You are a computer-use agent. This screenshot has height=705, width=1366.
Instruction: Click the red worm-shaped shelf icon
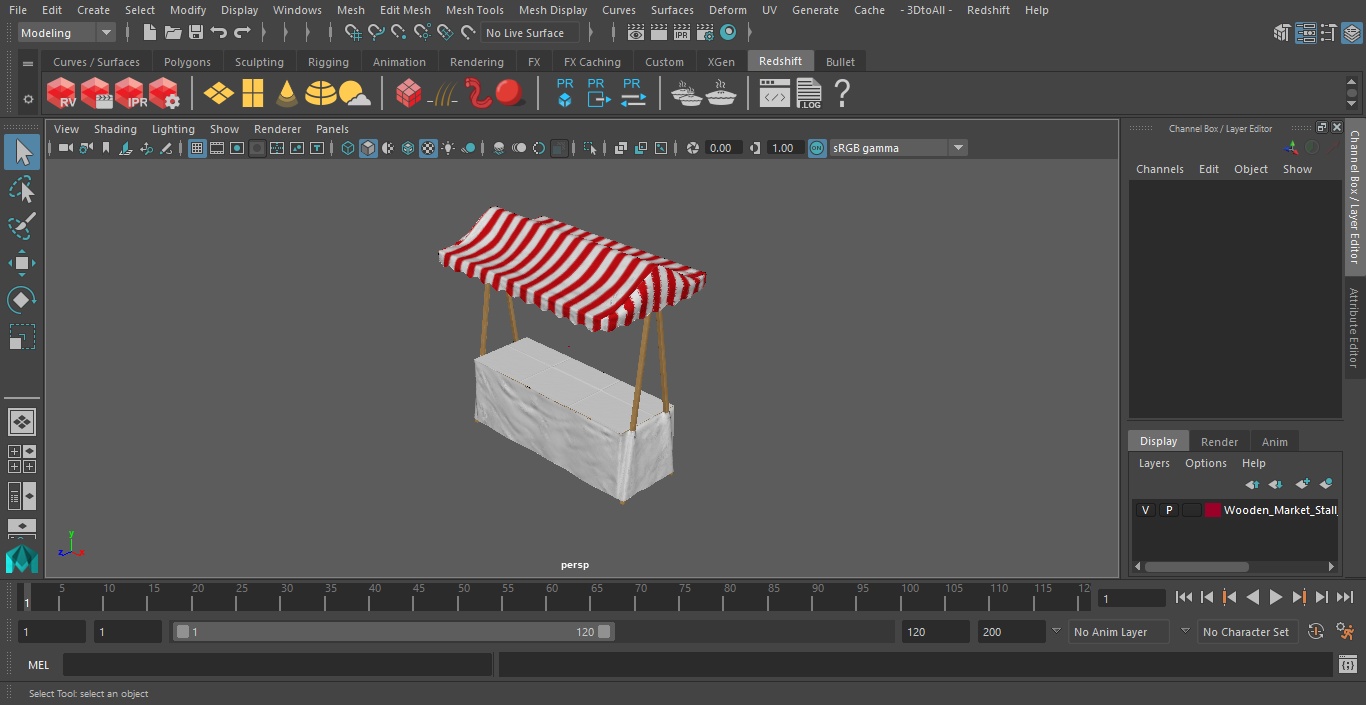tap(478, 94)
